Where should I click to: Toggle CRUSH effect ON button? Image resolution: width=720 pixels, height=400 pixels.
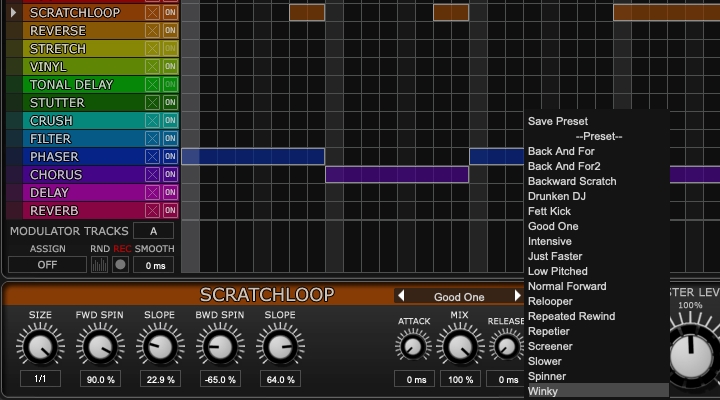170,120
